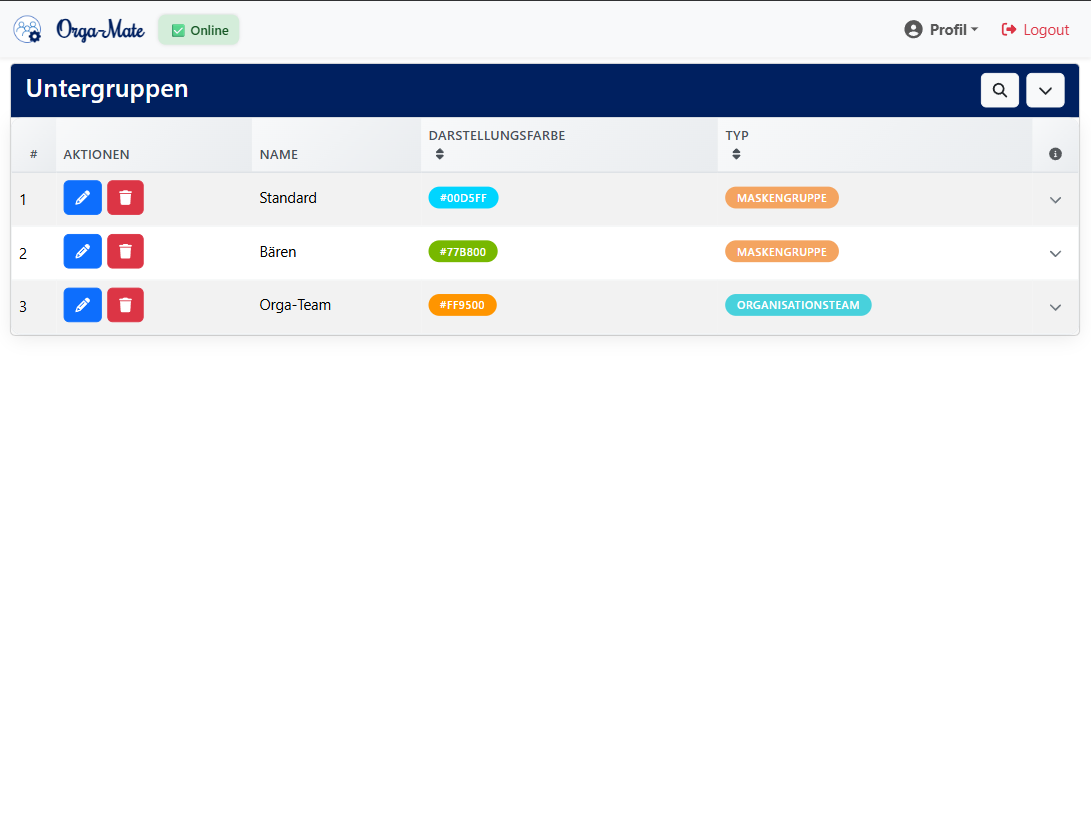Click the pencil icon for Orga-Team
Viewport: 1091px width, 818px height.
point(82,305)
